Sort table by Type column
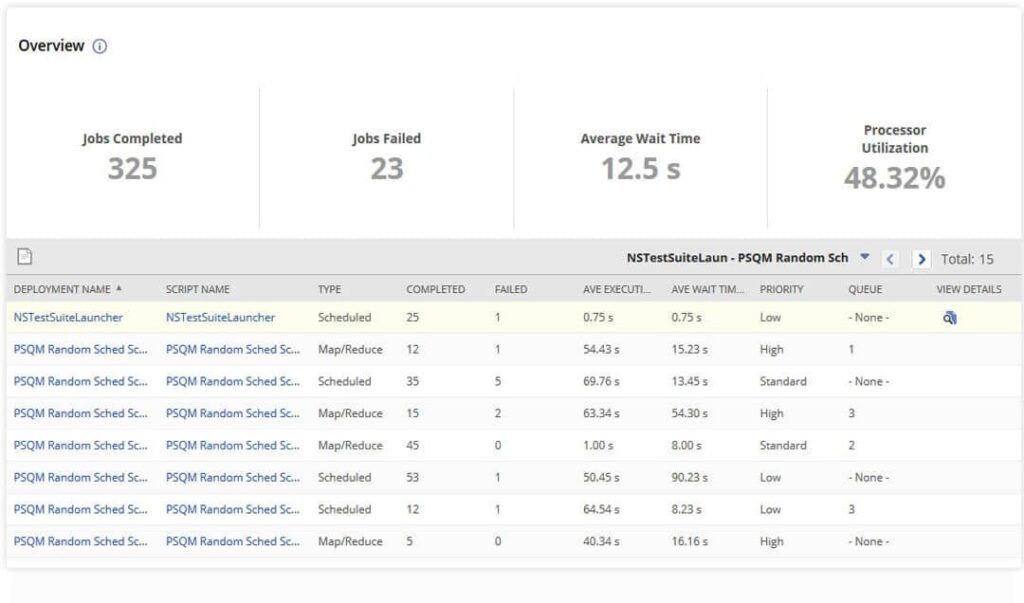 [329, 289]
